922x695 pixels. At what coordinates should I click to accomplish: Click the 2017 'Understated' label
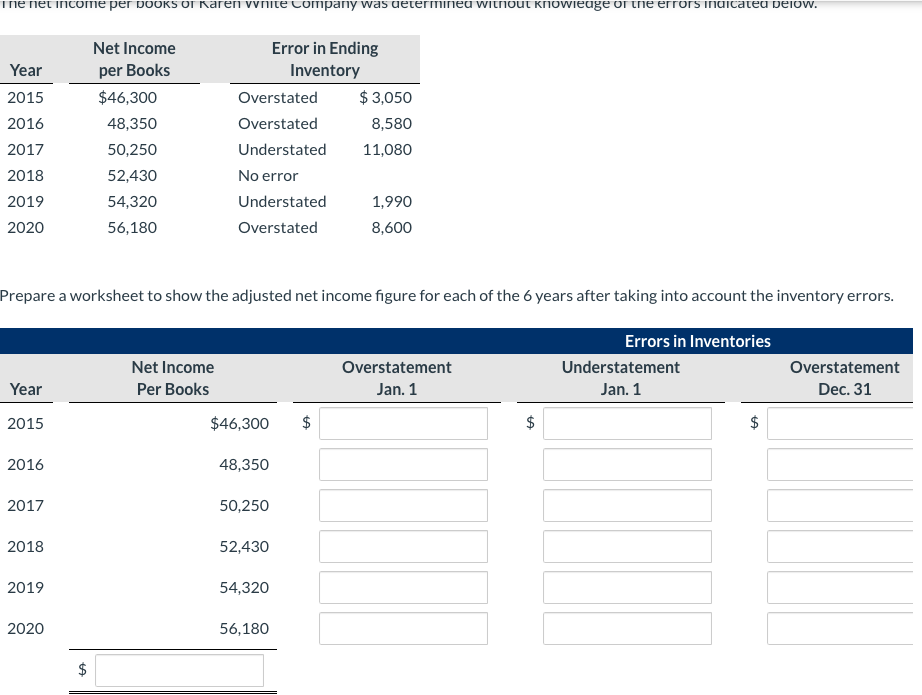pos(282,149)
